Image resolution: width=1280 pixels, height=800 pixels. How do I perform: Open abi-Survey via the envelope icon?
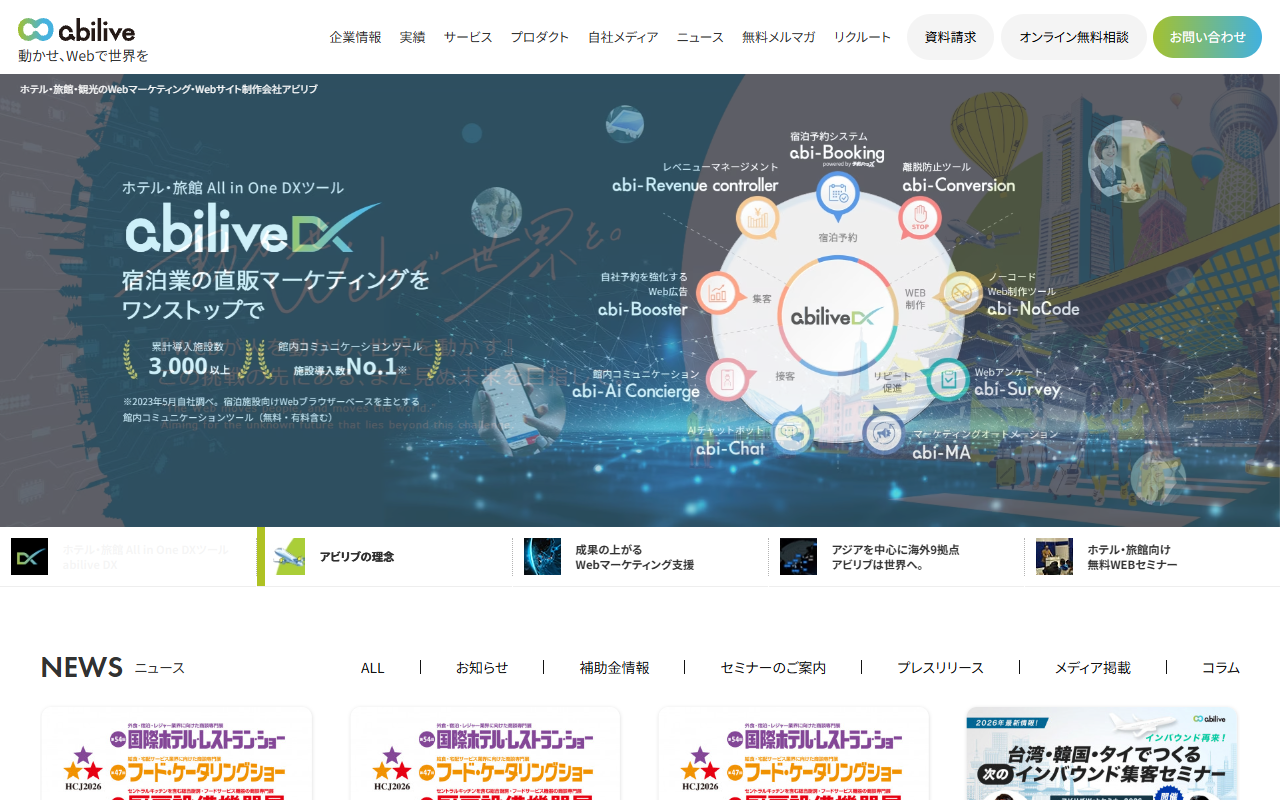(948, 380)
